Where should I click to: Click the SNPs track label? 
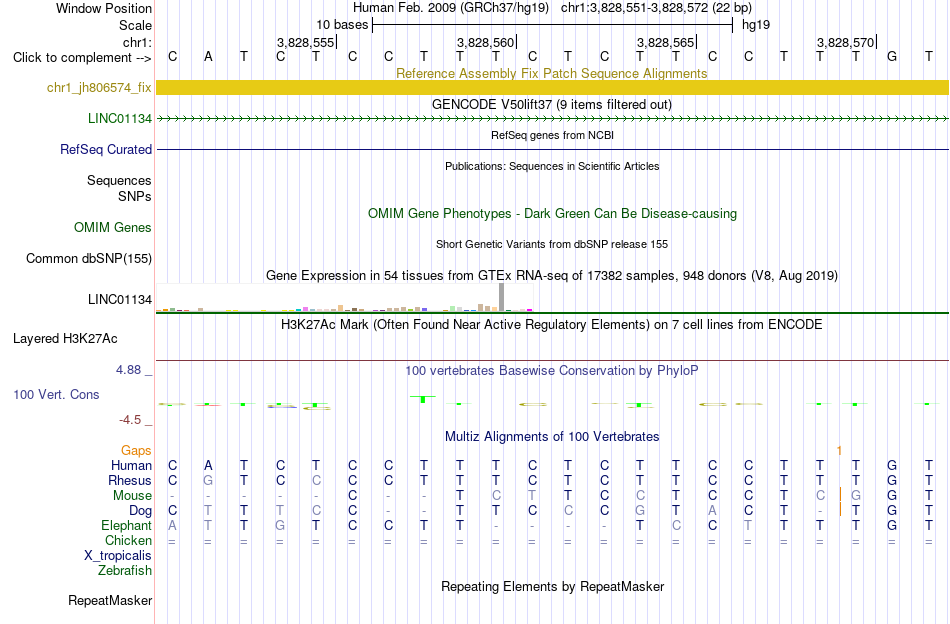[x=135, y=196]
